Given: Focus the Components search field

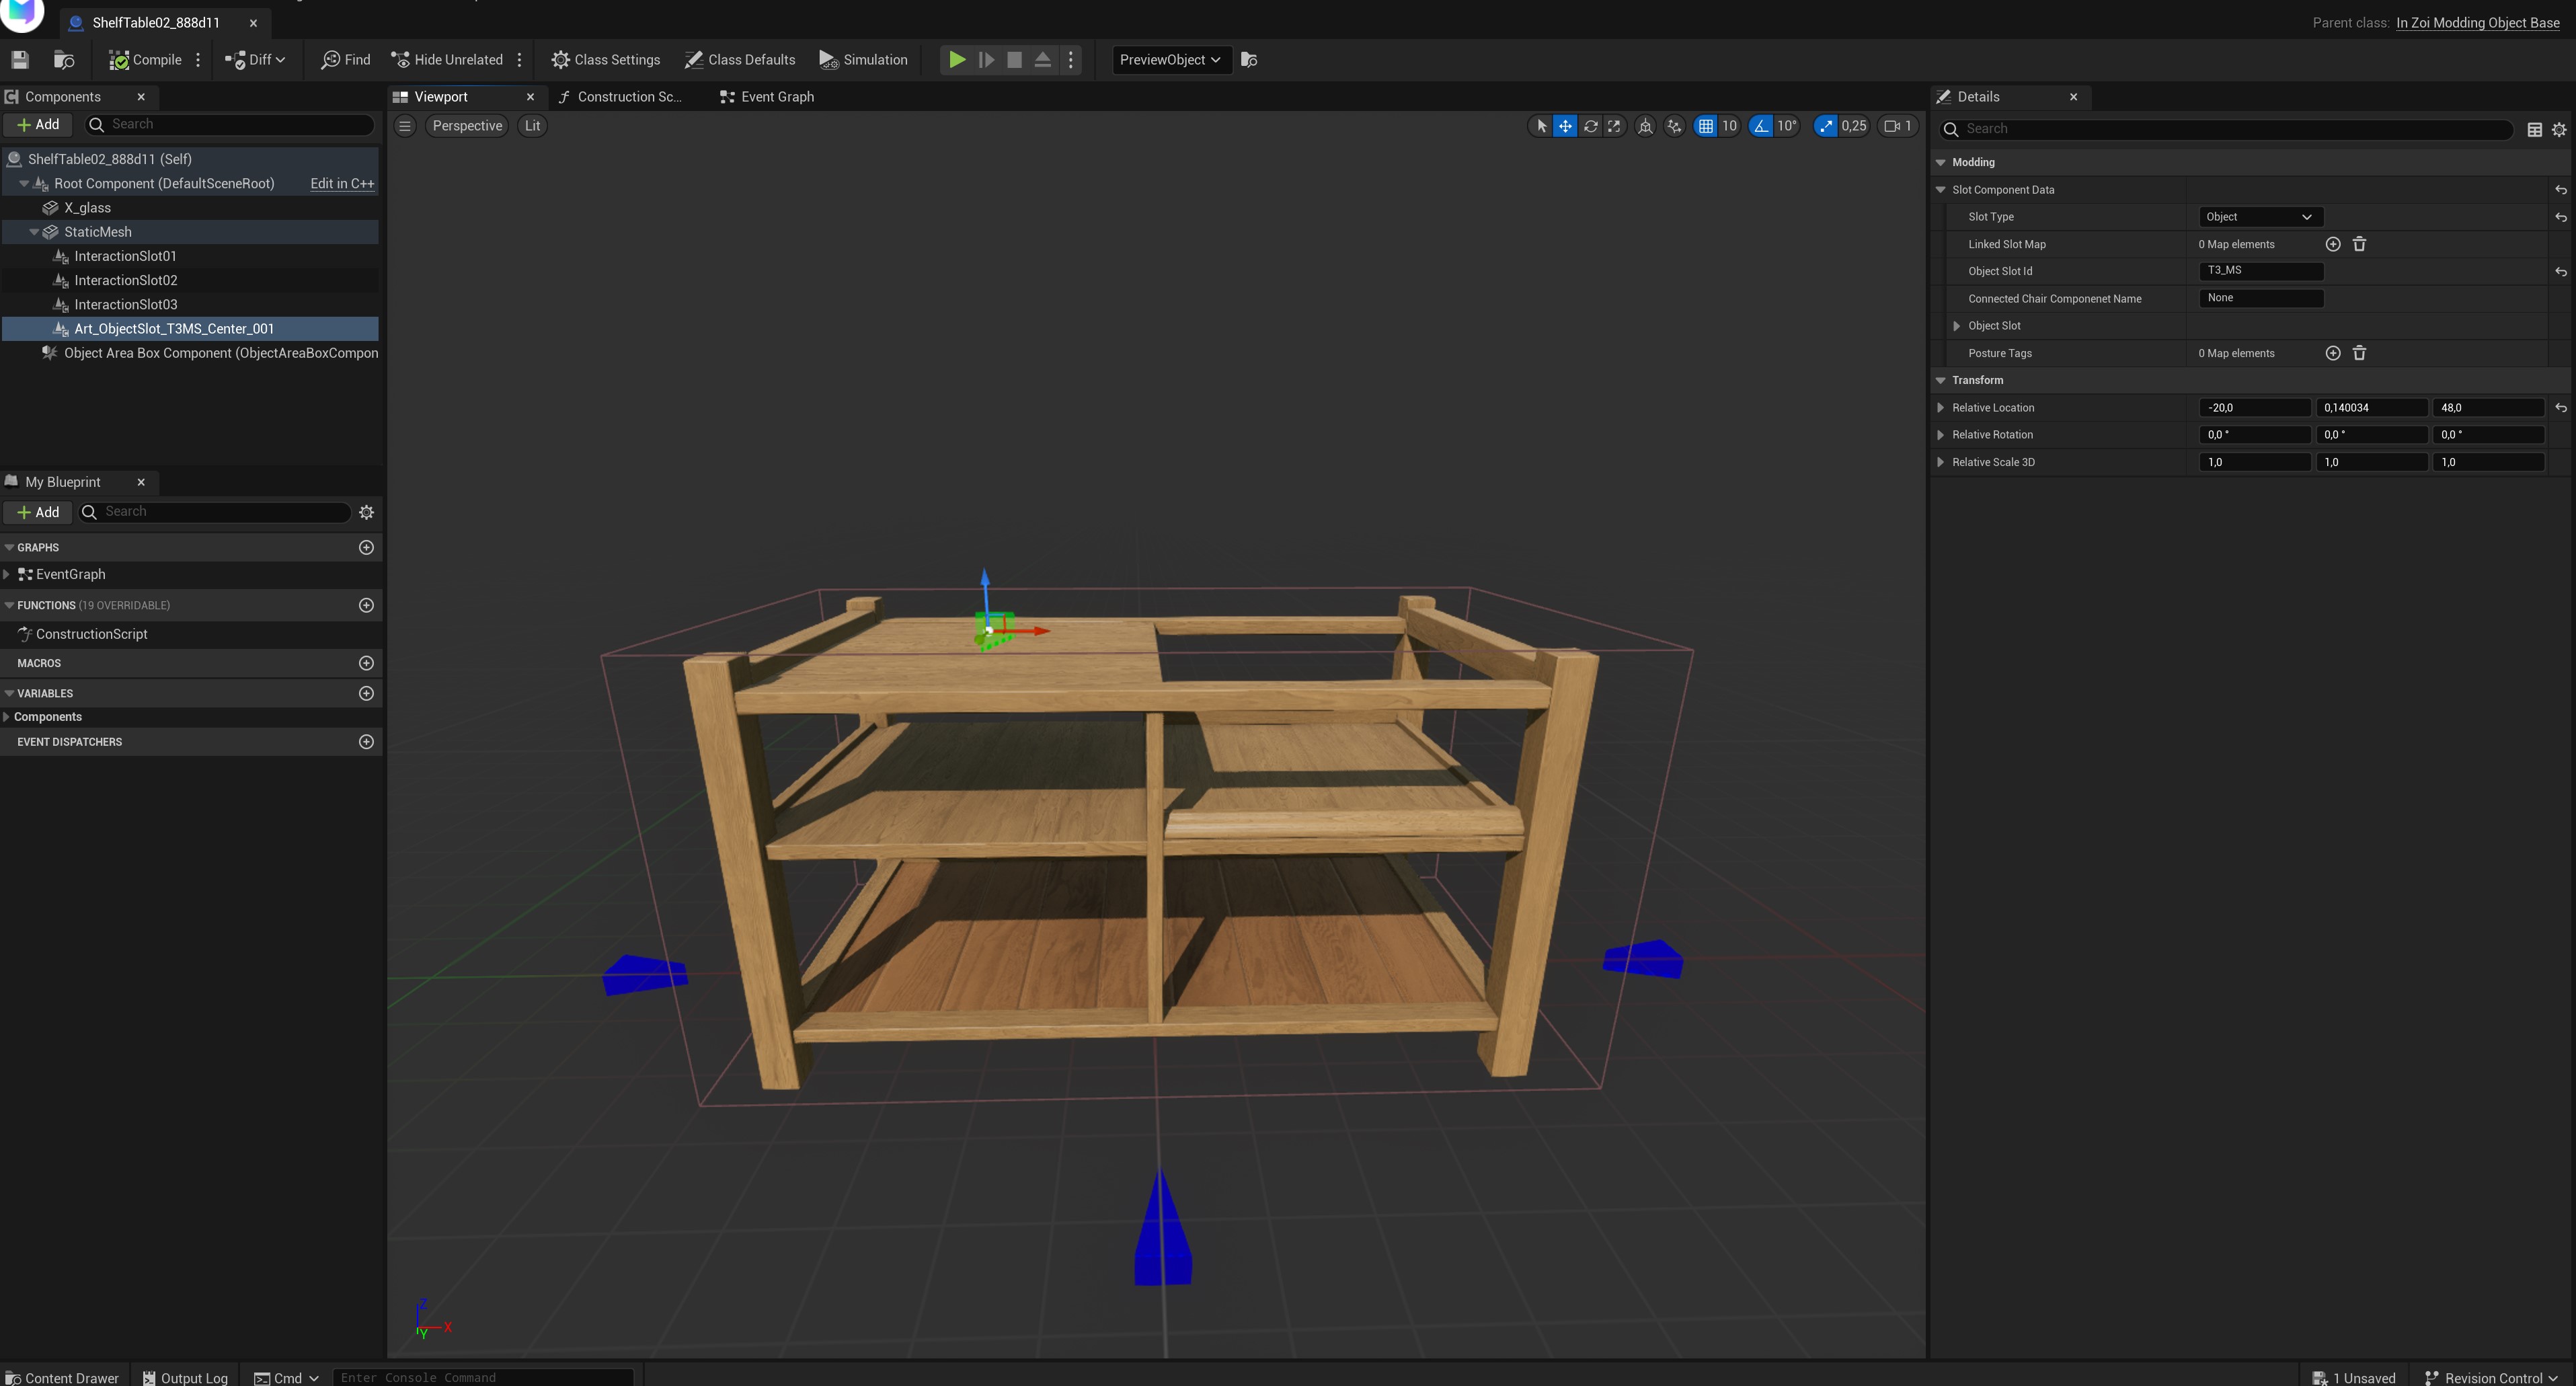Looking at the screenshot, I should (229, 125).
